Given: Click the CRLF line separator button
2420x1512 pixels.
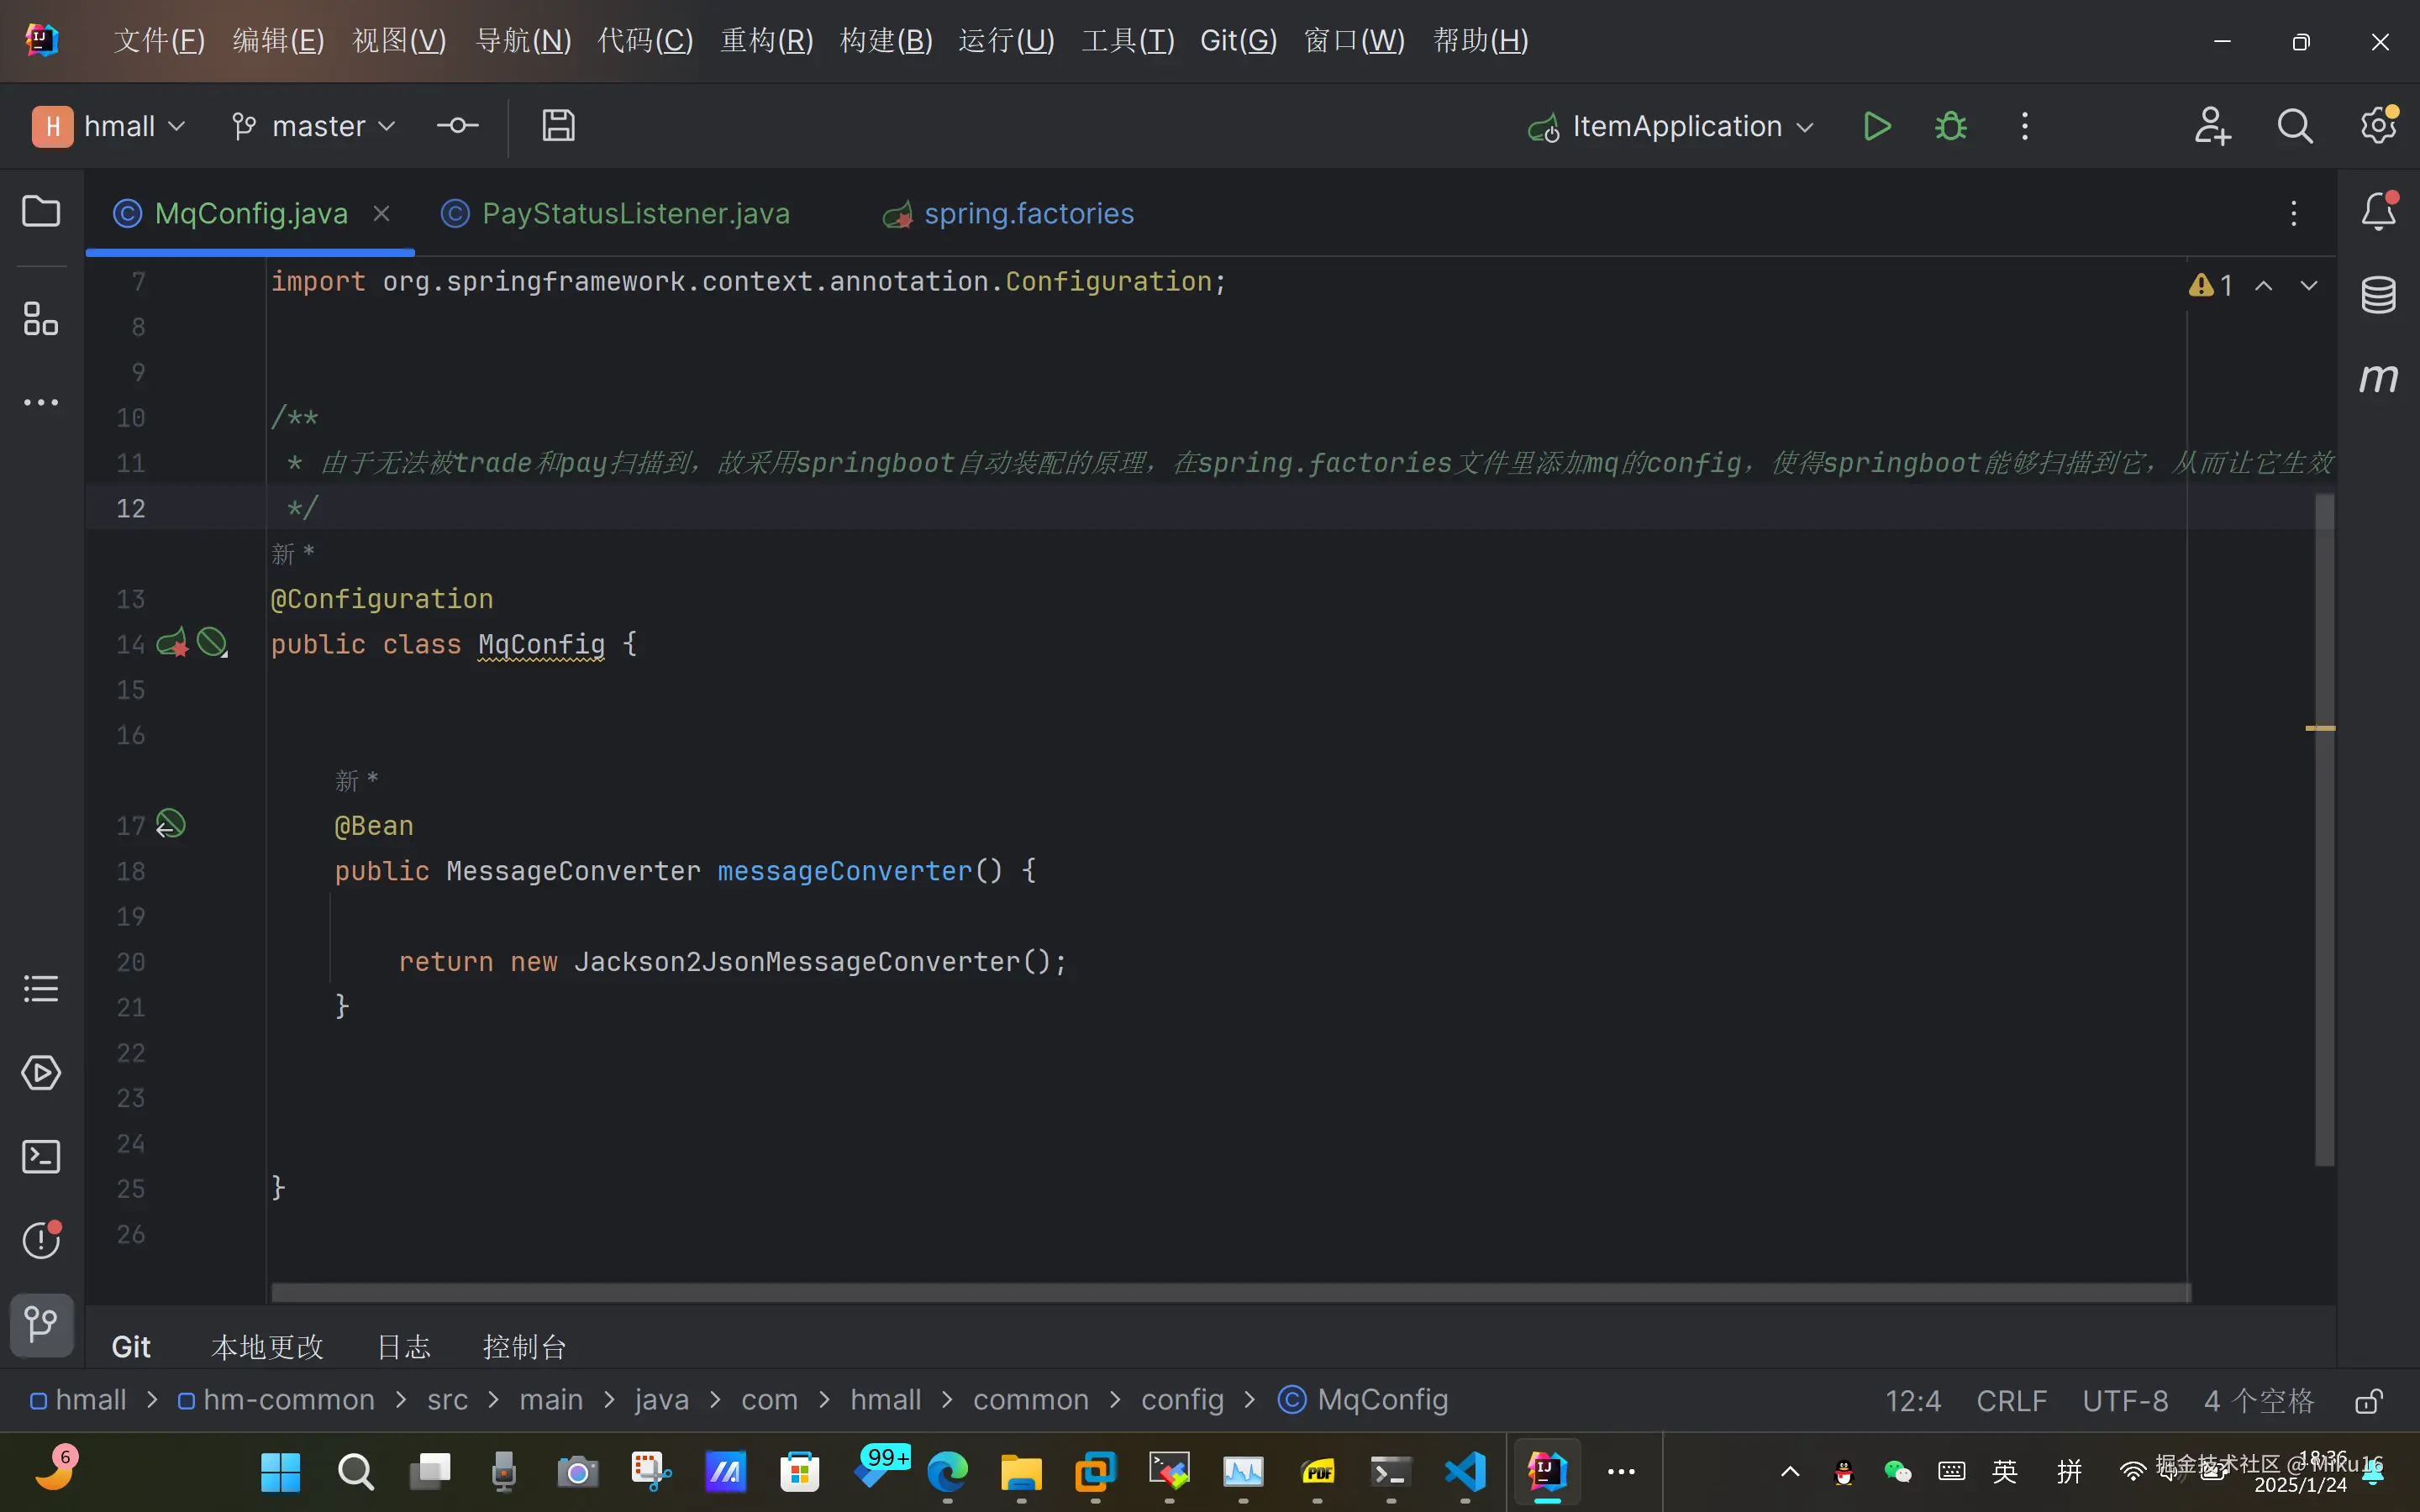Looking at the screenshot, I should (x=2011, y=1401).
